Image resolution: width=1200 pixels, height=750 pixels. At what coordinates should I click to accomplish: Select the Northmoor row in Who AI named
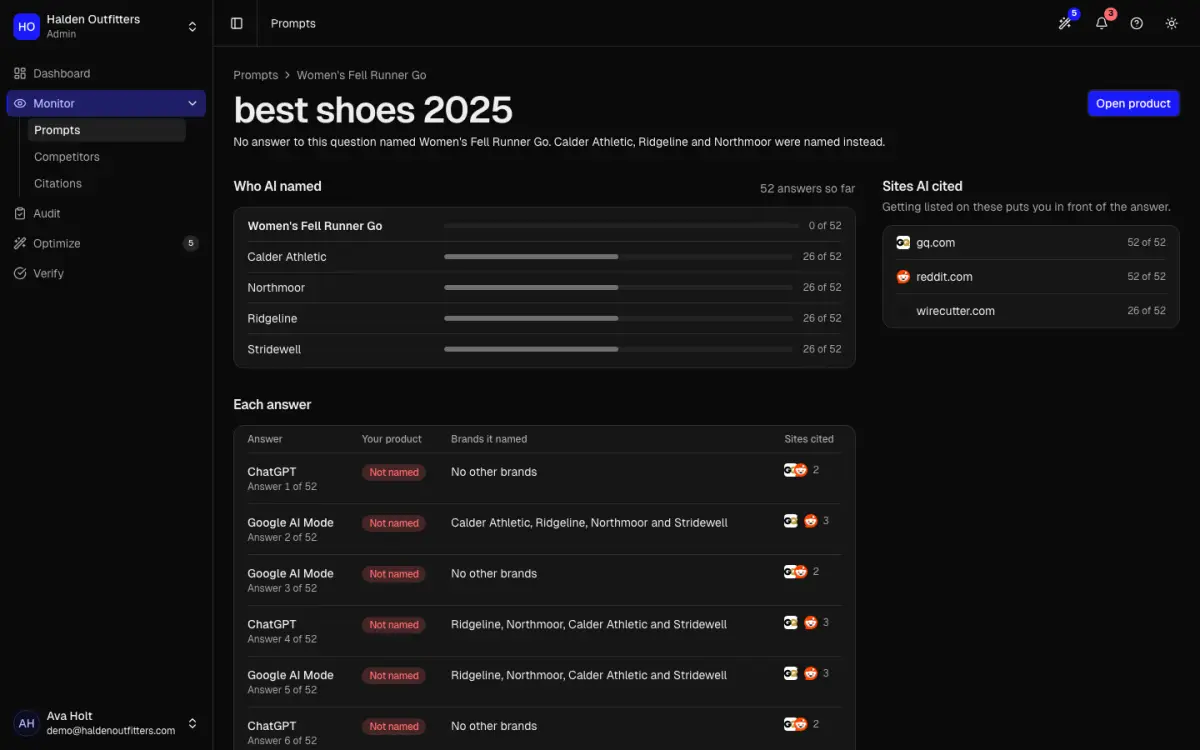(x=545, y=287)
